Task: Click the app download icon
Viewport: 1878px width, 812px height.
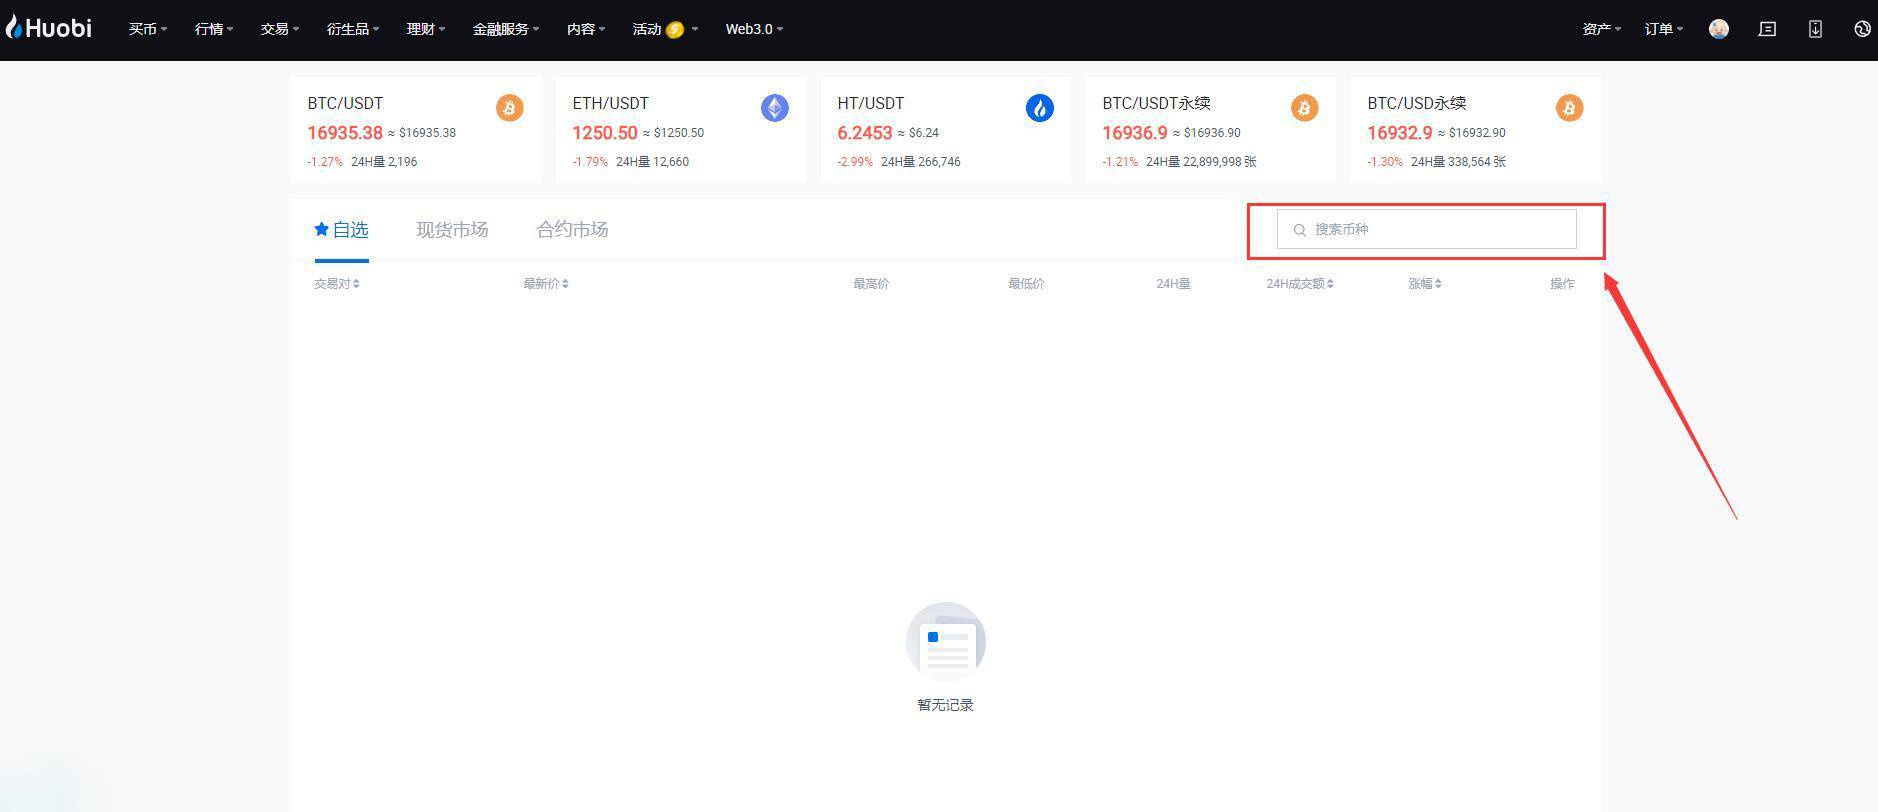Action: click(1815, 29)
